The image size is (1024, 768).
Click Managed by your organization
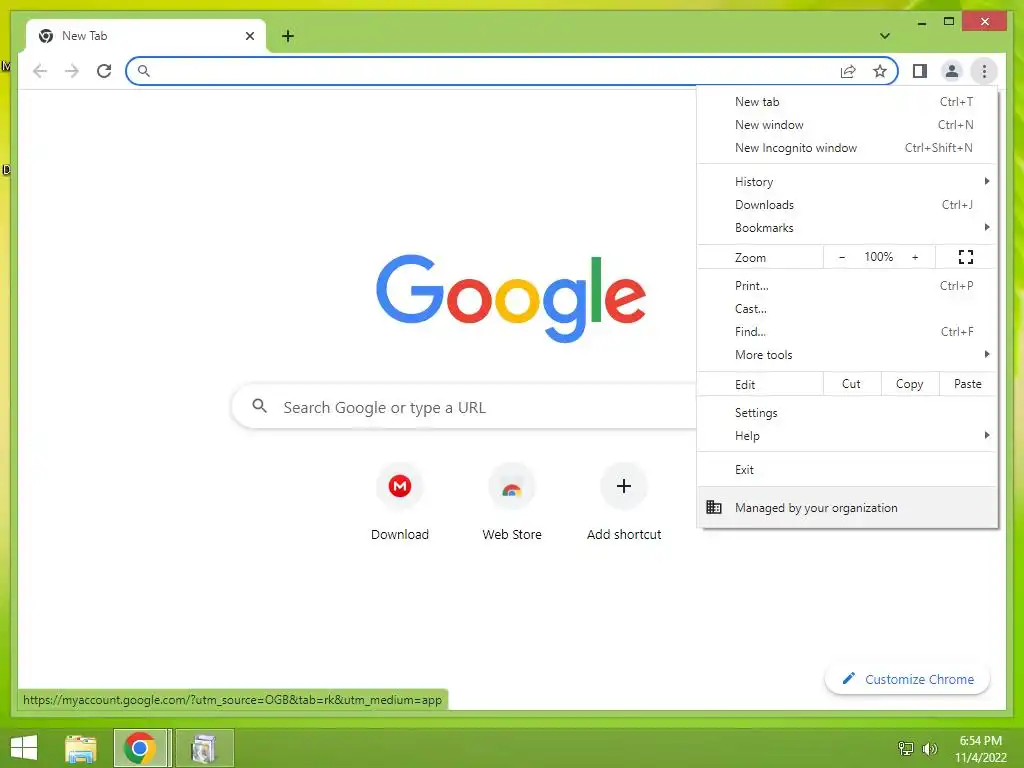click(847, 507)
